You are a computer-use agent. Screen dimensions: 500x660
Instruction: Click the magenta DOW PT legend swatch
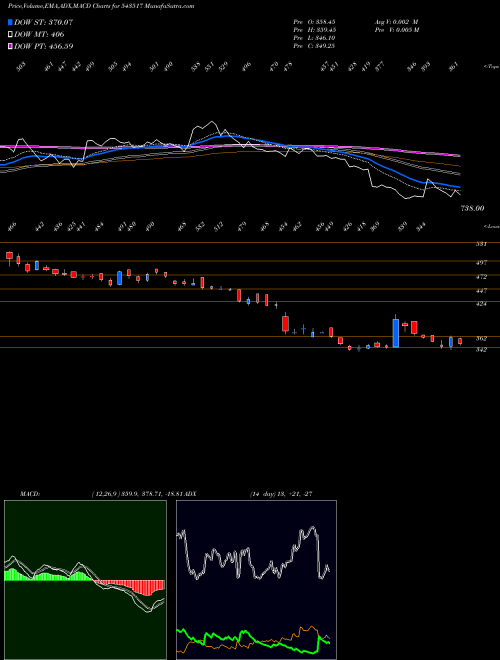coord(11,46)
